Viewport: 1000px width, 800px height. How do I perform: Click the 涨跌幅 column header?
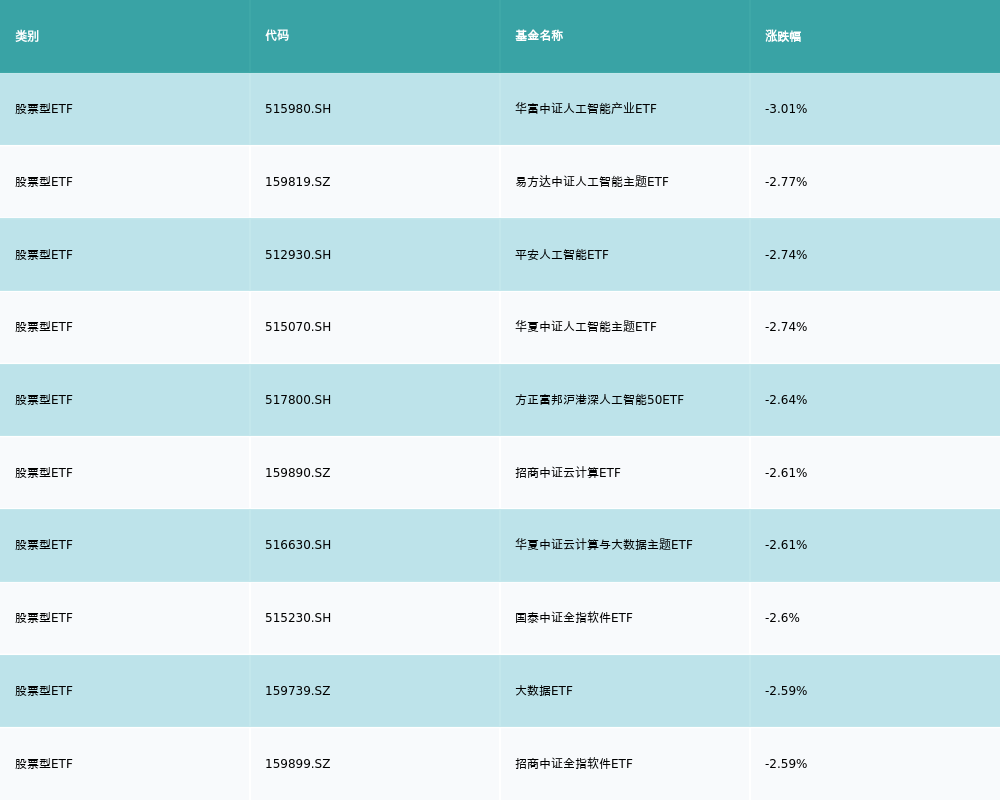[783, 36]
